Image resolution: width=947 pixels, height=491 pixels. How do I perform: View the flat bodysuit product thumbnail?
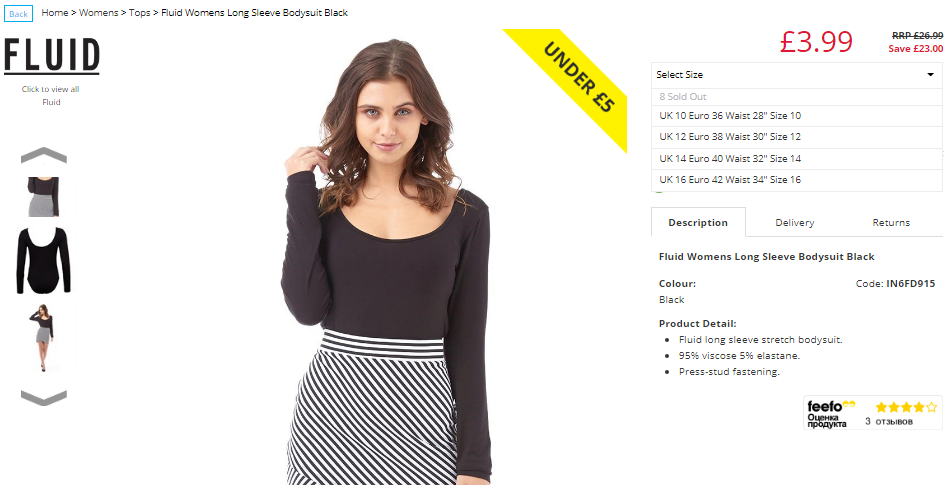click(43, 260)
